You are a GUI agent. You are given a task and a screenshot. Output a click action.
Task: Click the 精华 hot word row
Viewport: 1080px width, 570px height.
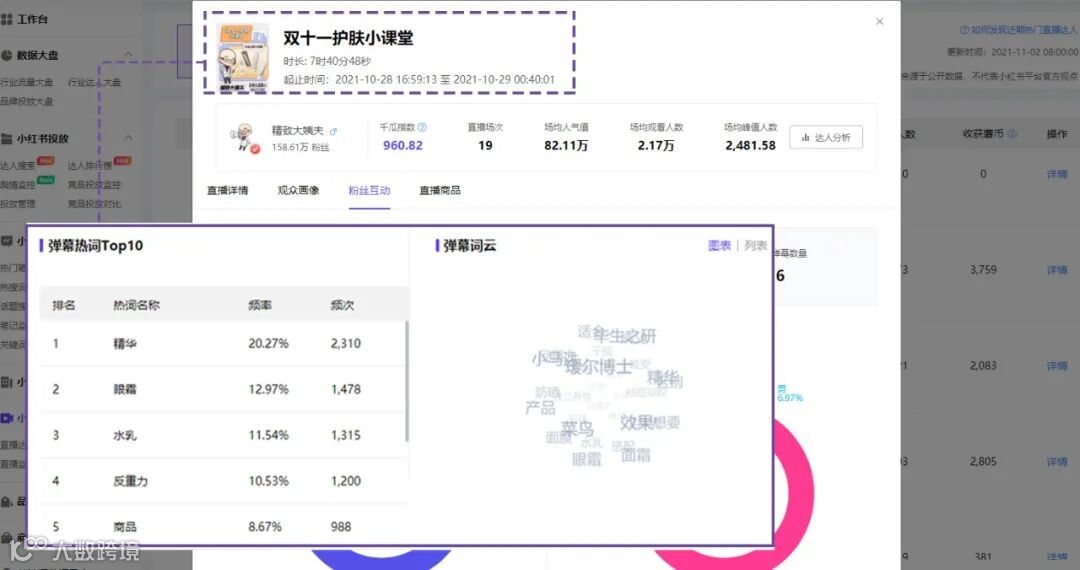pos(222,344)
